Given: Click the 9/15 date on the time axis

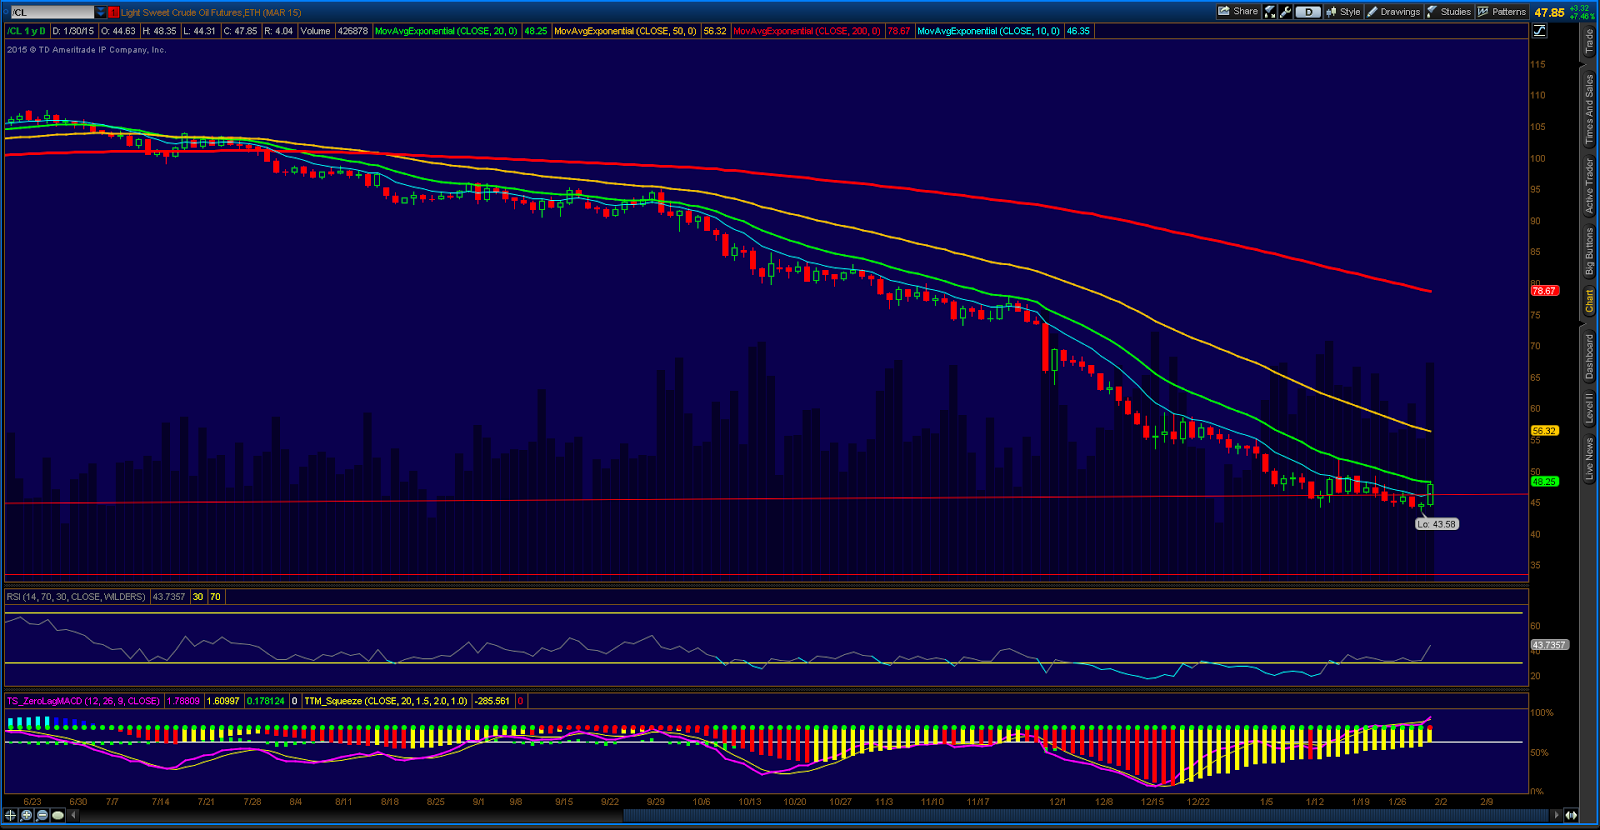Looking at the screenshot, I should click(x=564, y=802).
